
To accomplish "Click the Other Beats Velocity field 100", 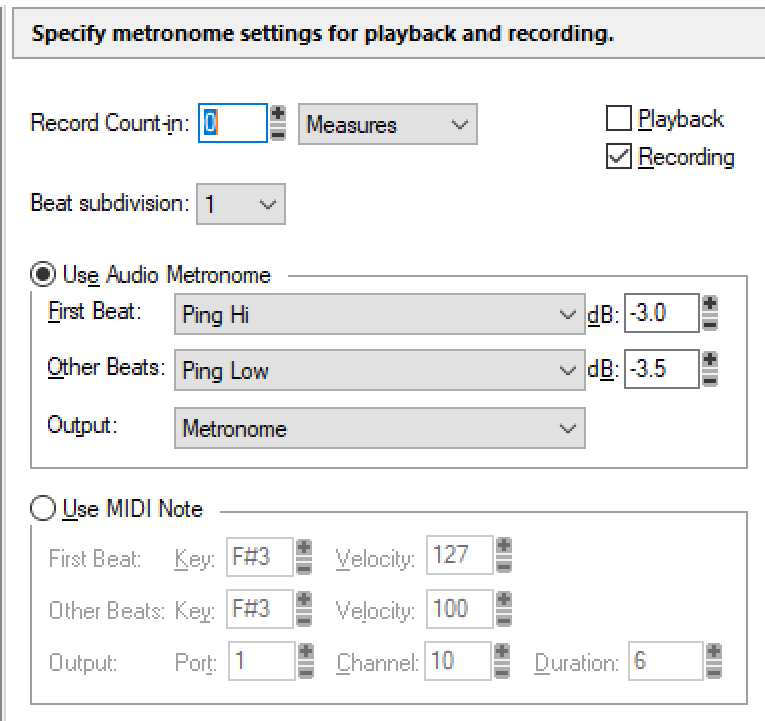I will click(x=460, y=609).
